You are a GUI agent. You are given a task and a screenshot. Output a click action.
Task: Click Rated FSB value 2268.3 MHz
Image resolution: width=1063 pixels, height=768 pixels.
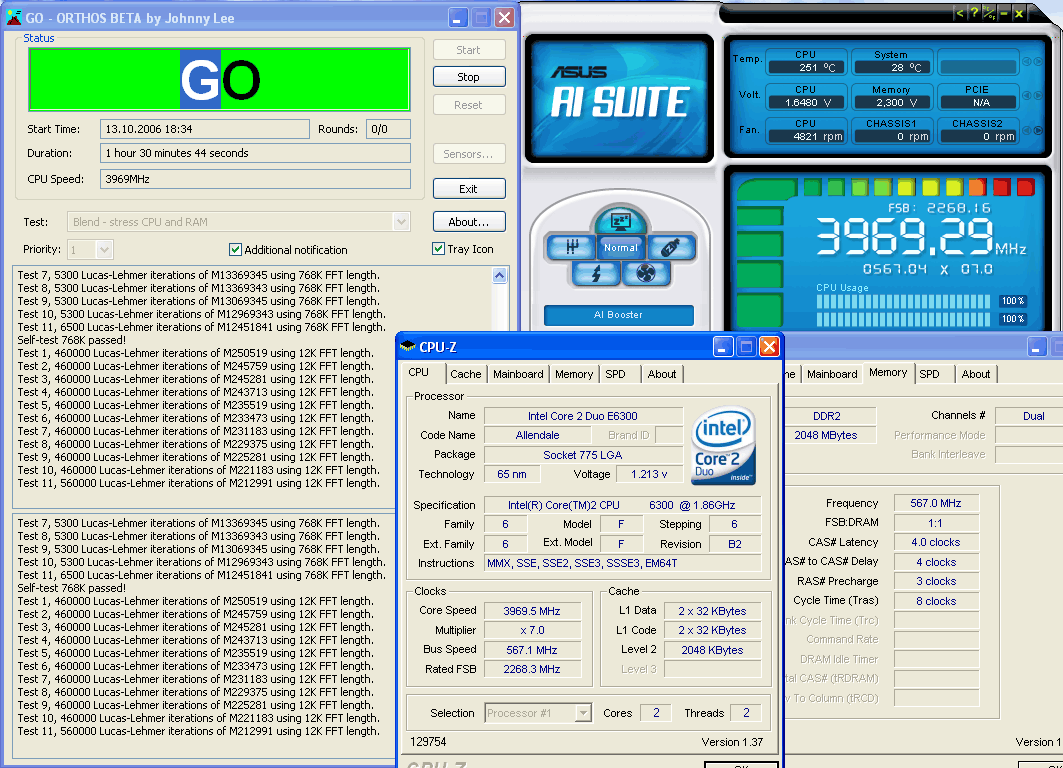[532, 669]
